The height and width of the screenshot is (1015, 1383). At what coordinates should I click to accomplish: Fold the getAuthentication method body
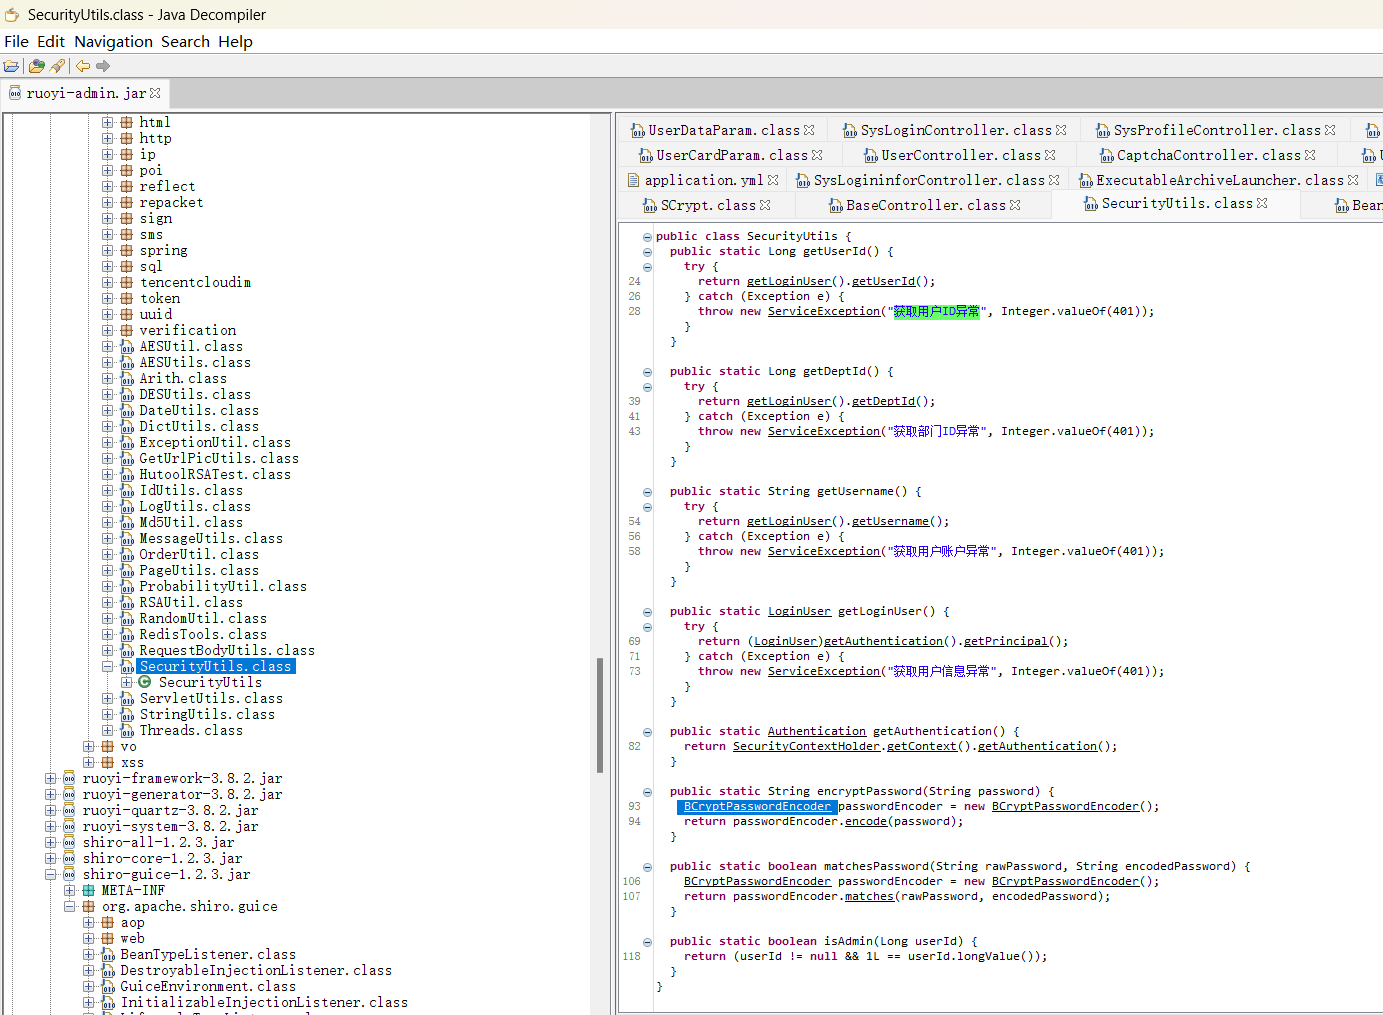(x=647, y=732)
